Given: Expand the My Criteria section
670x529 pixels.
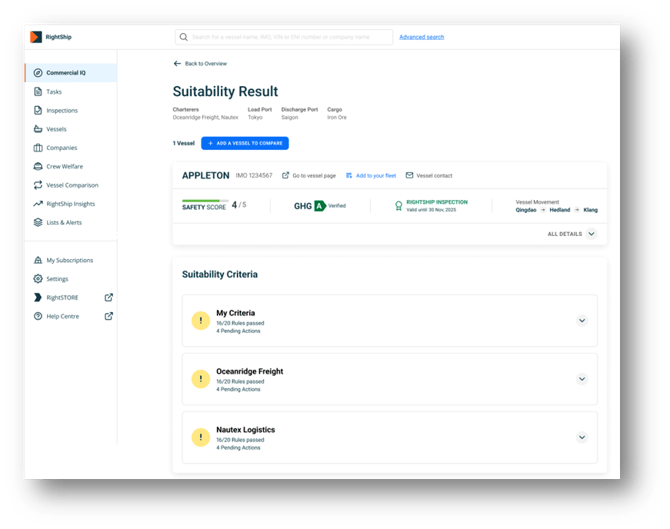Looking at the screenshot, I should (582, 320).
